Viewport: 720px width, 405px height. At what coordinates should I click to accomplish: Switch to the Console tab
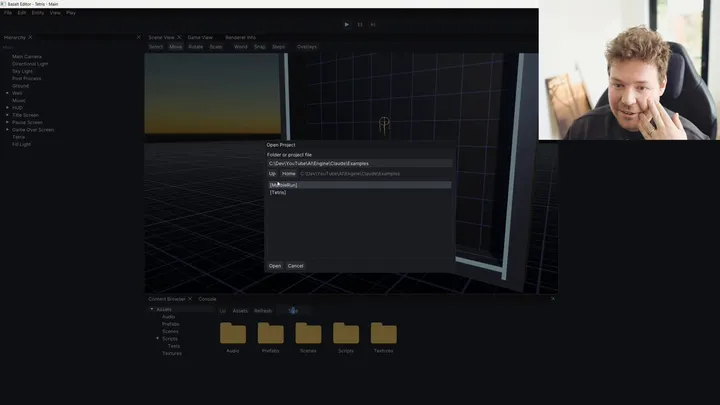208,299
